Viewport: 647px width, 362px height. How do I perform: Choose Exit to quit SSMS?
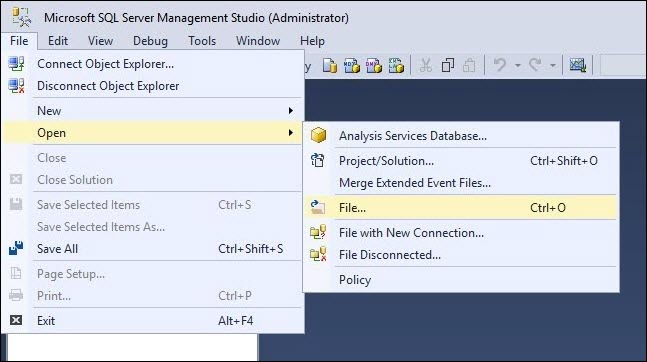(x=153, y=321)
